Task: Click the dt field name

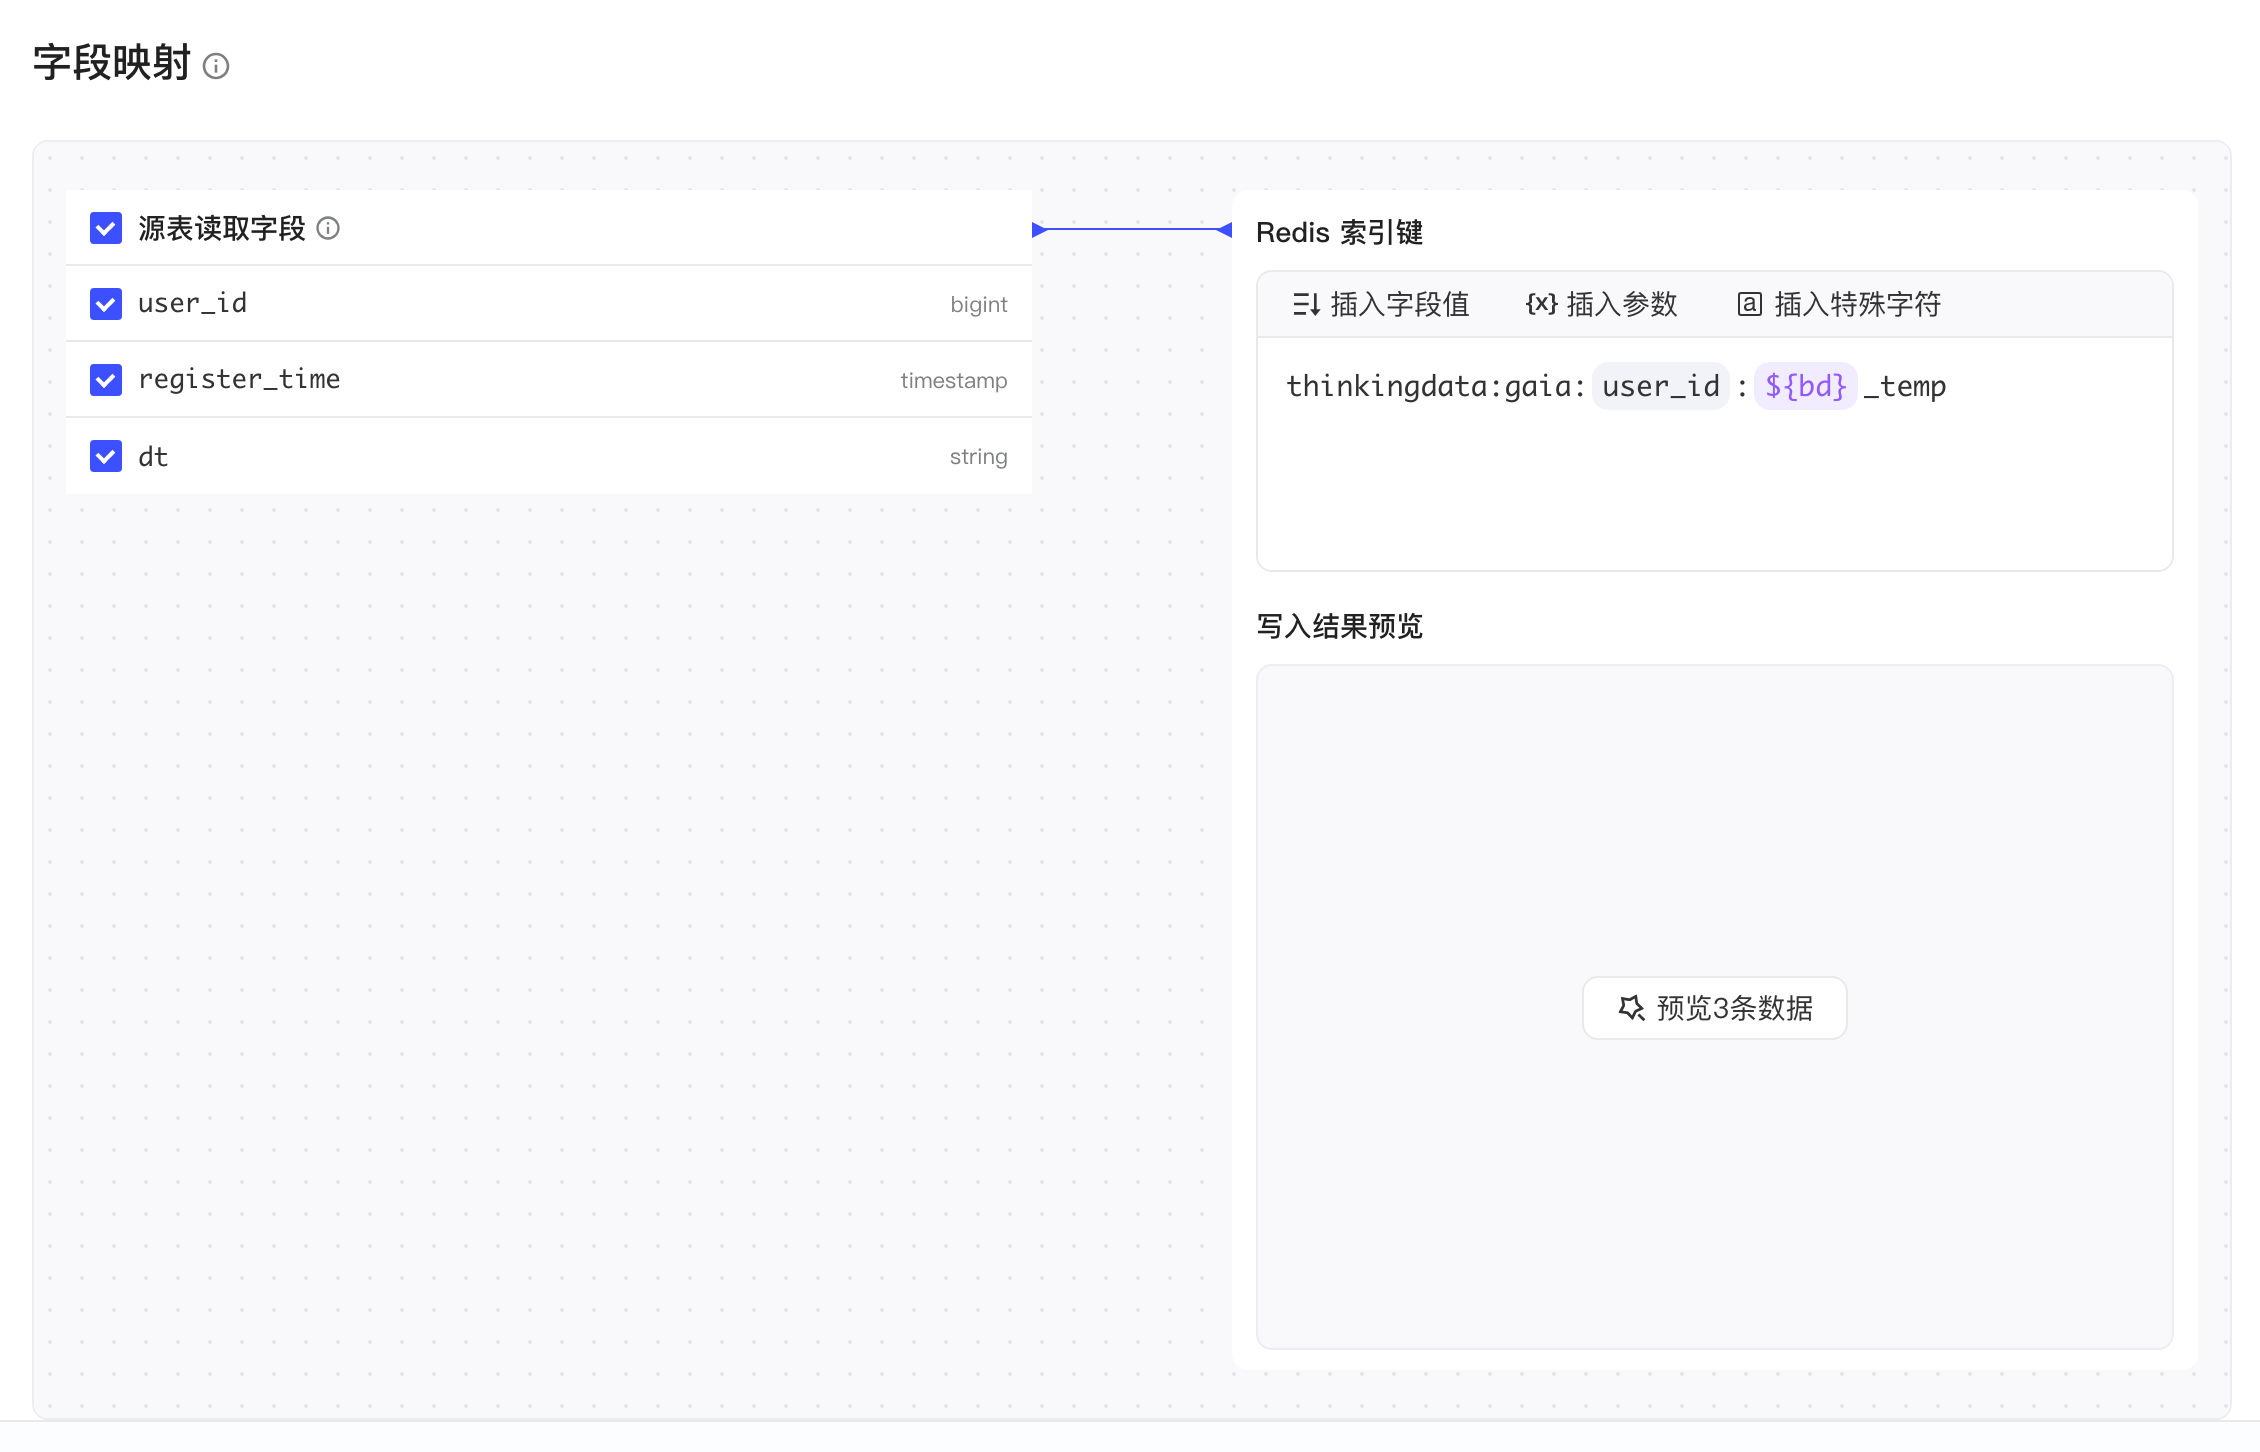Action: click(153, 457)
